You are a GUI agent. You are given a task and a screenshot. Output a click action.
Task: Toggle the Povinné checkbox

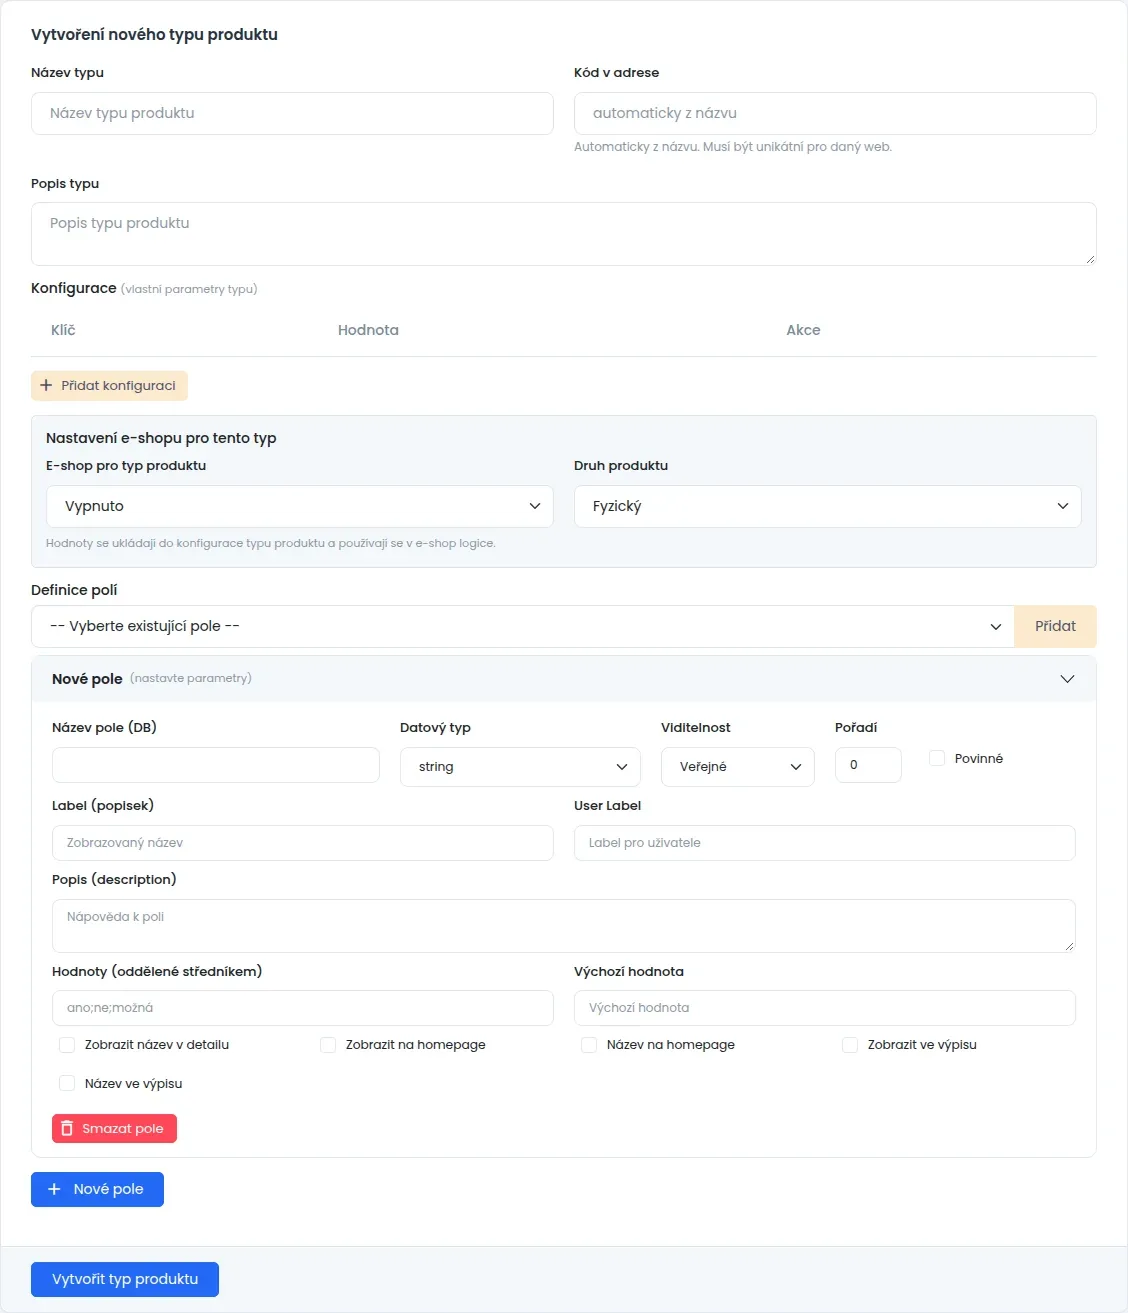(937, 758)
